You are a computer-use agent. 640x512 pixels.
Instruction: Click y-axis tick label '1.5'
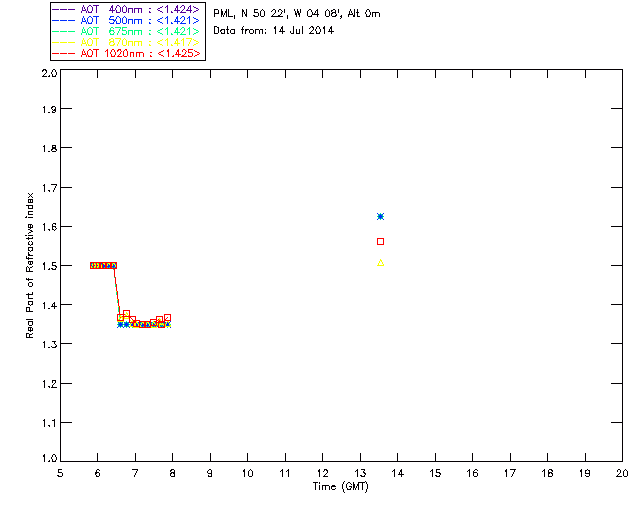pos(49,266)
